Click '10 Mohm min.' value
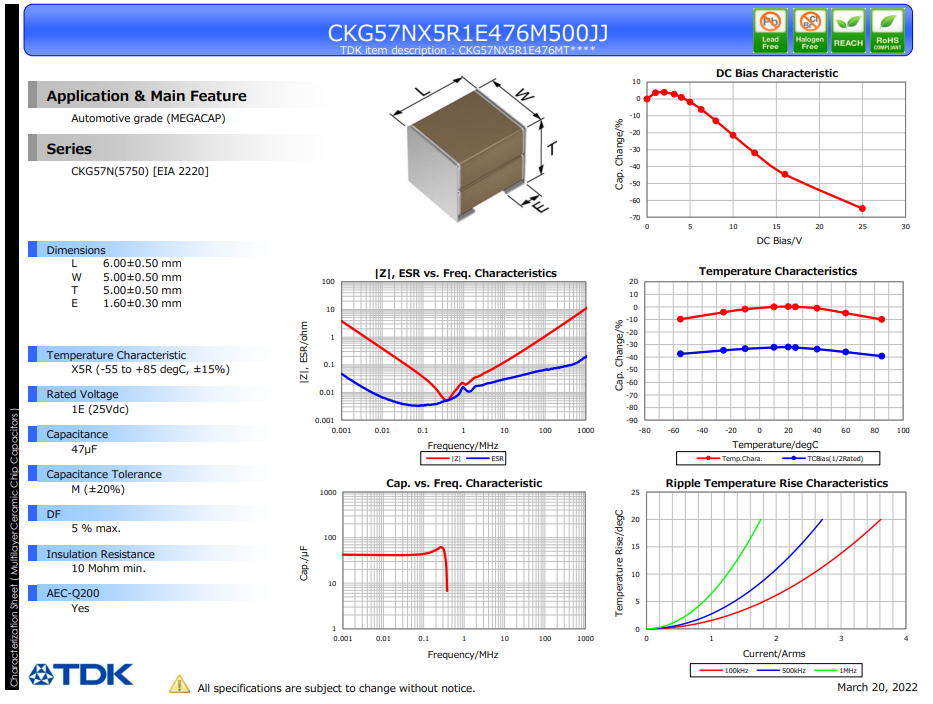This screenshot has width=933, height=704. [x=108, y=568]
